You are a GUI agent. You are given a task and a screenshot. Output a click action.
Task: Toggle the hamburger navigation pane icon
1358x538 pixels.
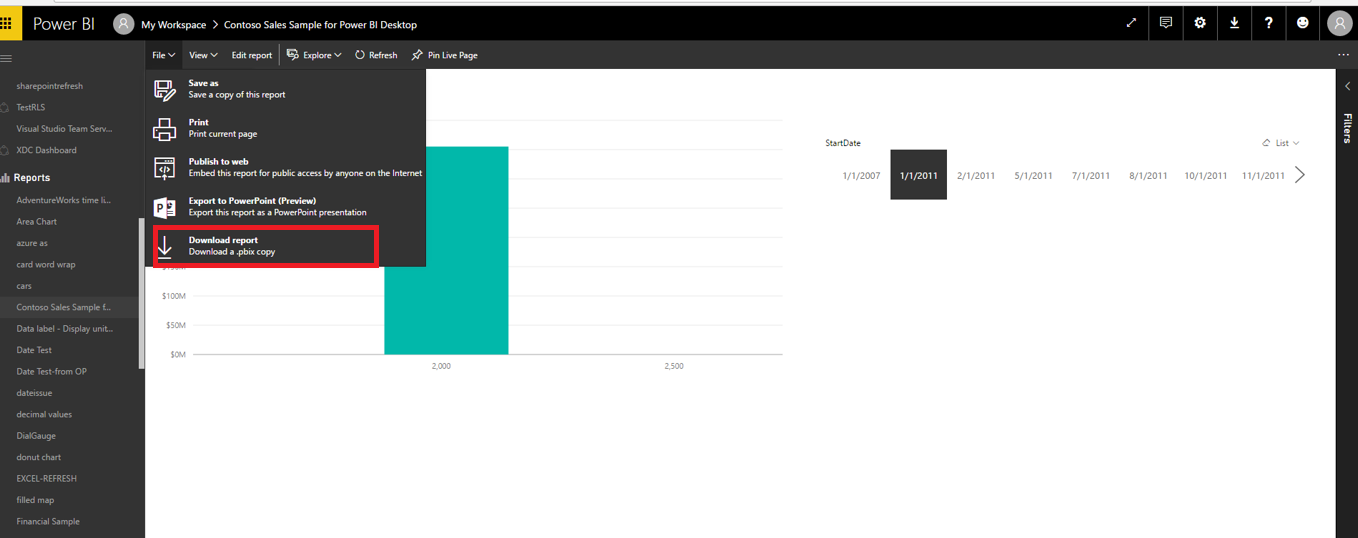(x=6, y=60)
